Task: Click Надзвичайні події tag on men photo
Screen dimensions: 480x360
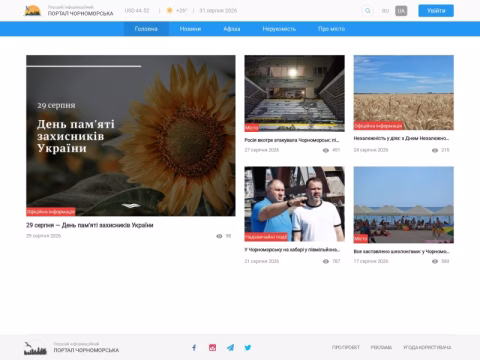Action: 266,237
